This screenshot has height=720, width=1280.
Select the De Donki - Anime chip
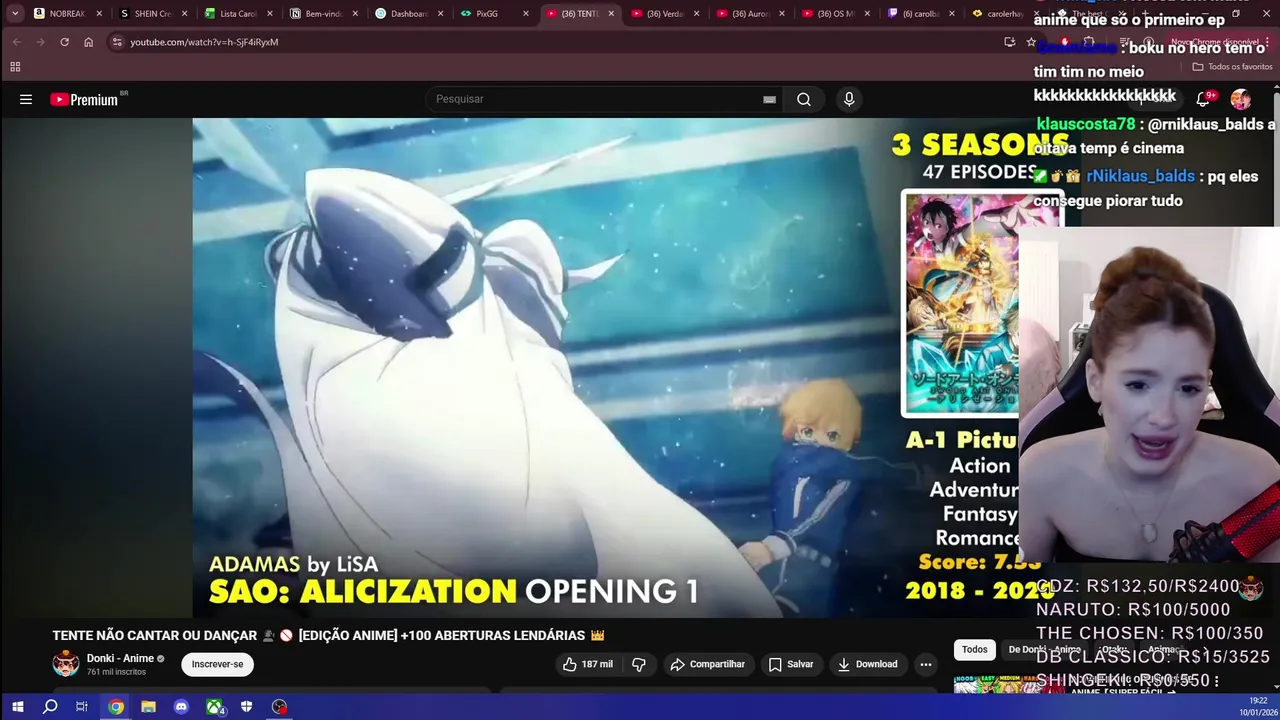pyautogui.click(x=1044, y=649)
